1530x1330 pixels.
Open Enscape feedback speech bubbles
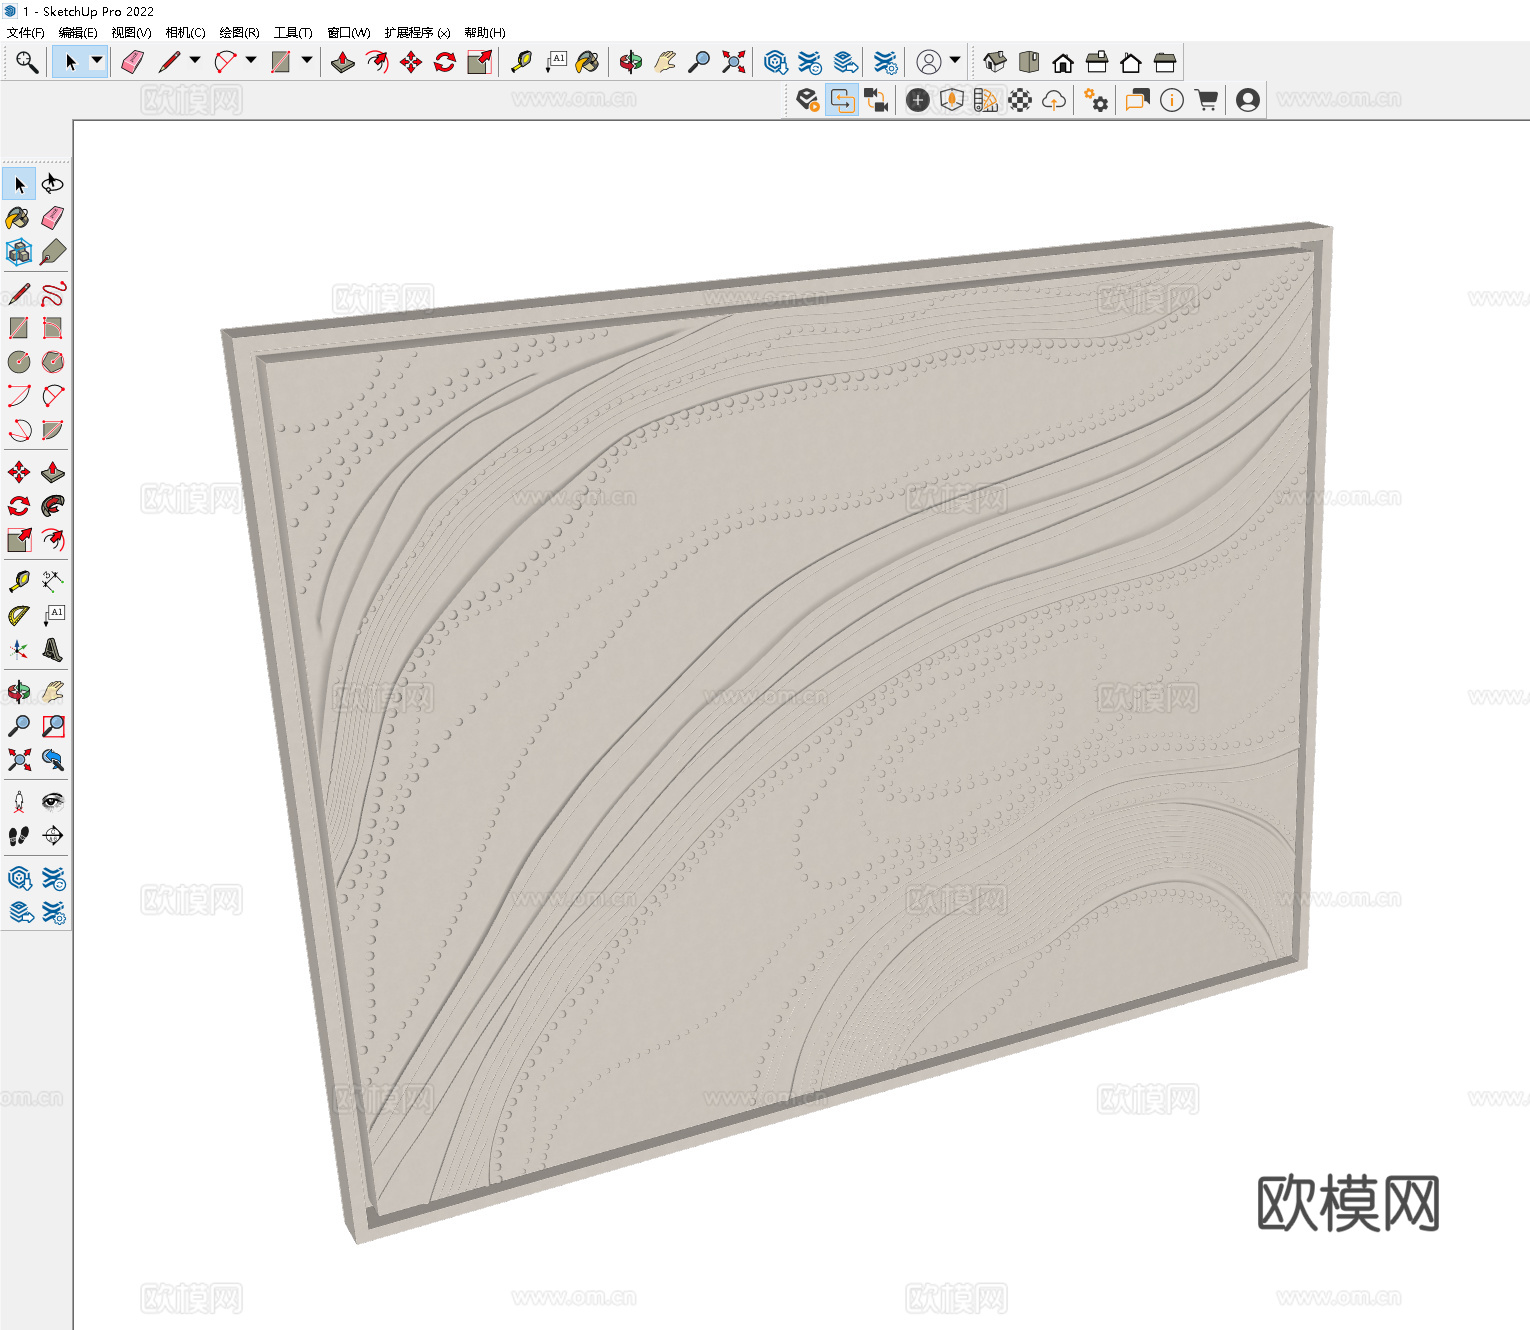[x=1138, y=100]
